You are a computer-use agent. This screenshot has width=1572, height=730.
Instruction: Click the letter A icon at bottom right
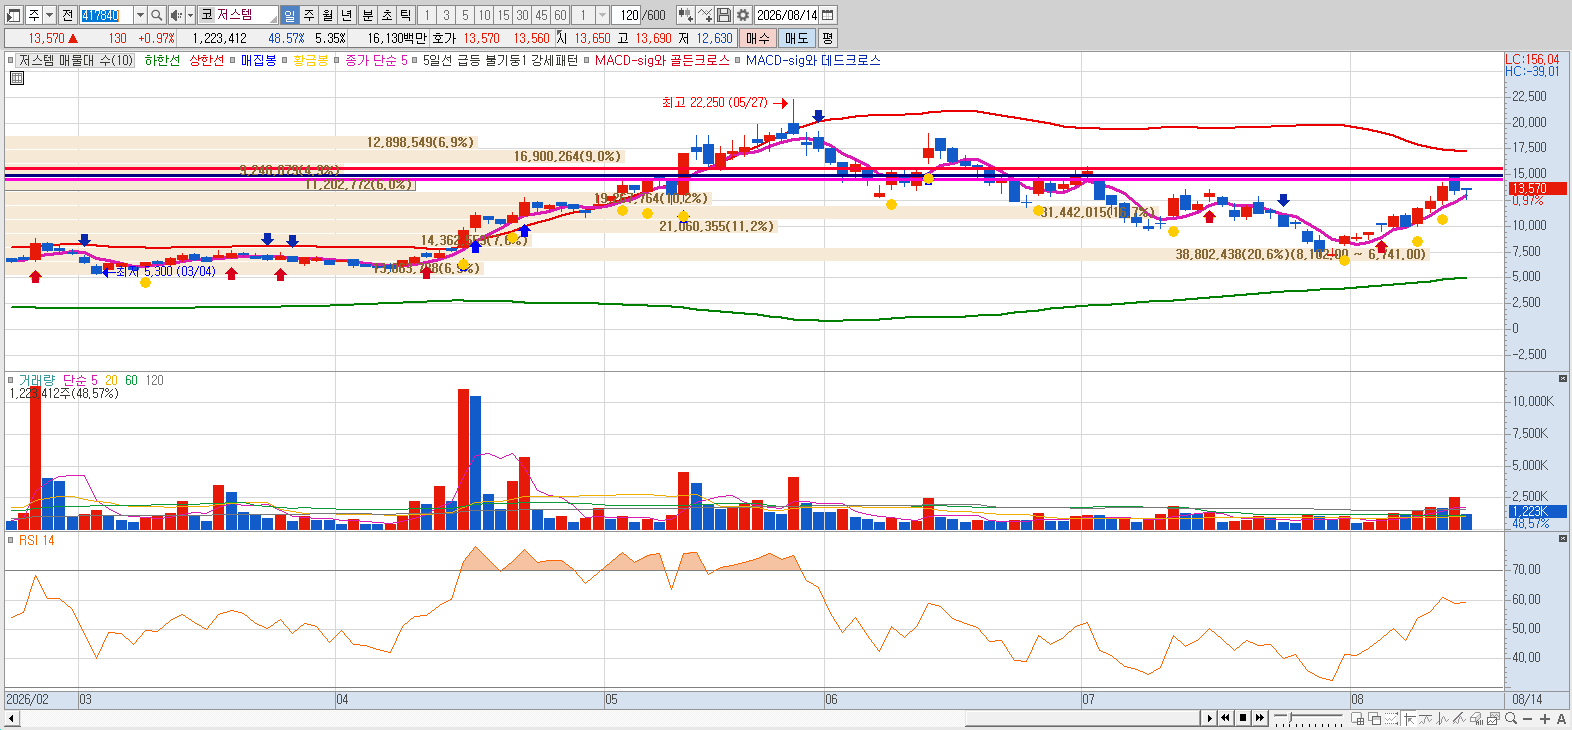(x=1561, y=718)
